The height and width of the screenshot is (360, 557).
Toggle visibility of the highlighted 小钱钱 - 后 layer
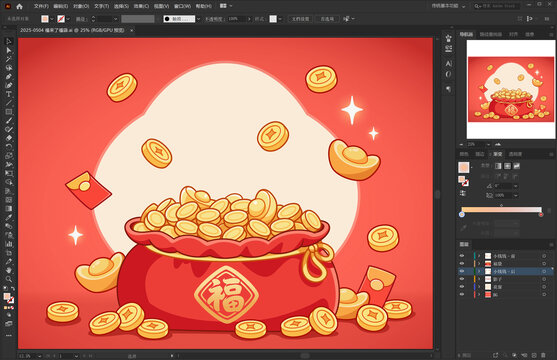462,271
